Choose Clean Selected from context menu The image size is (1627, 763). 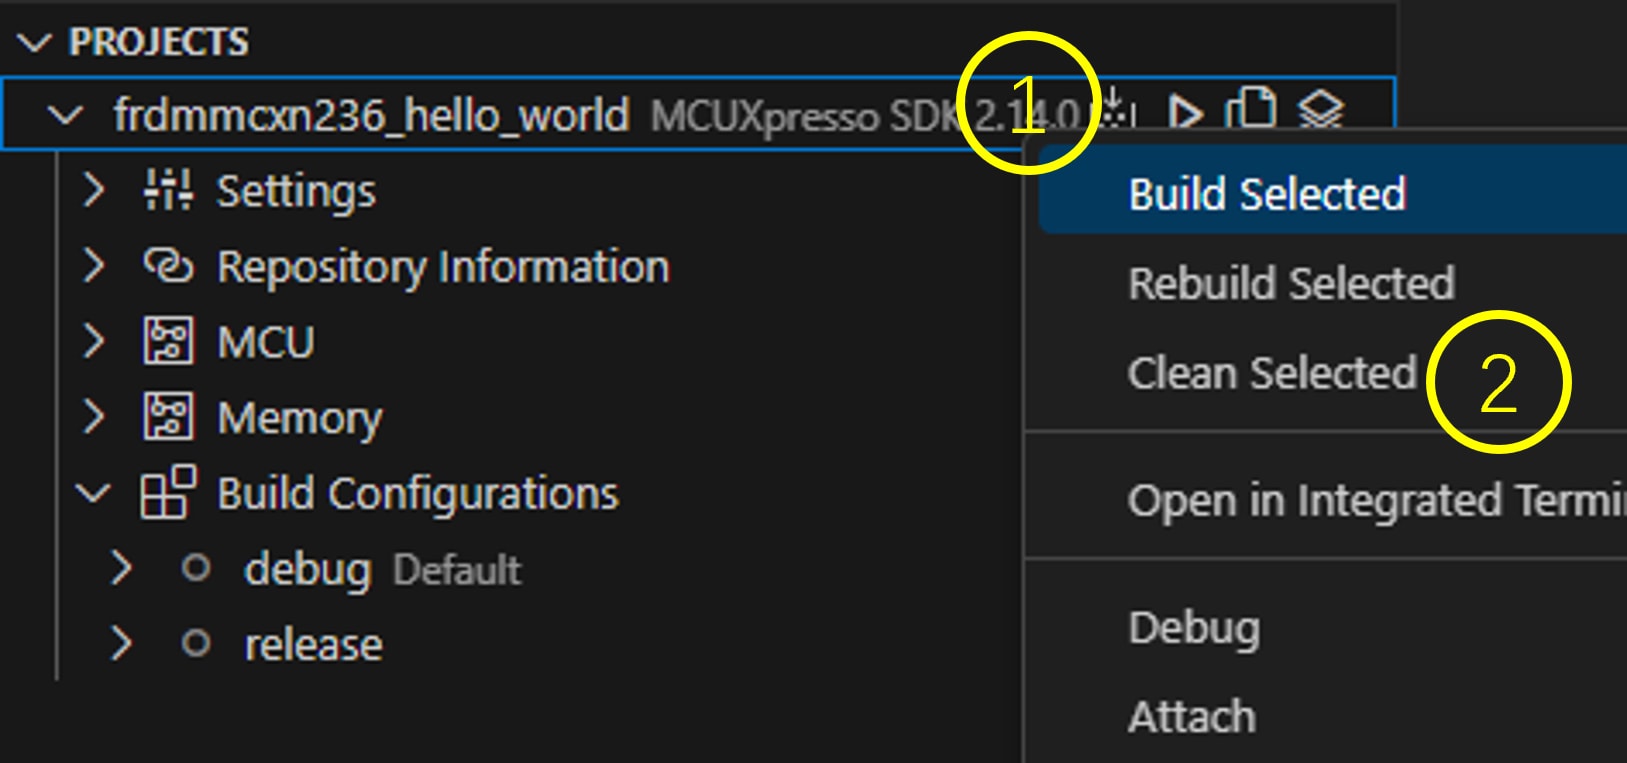[x=1272, y=373]
